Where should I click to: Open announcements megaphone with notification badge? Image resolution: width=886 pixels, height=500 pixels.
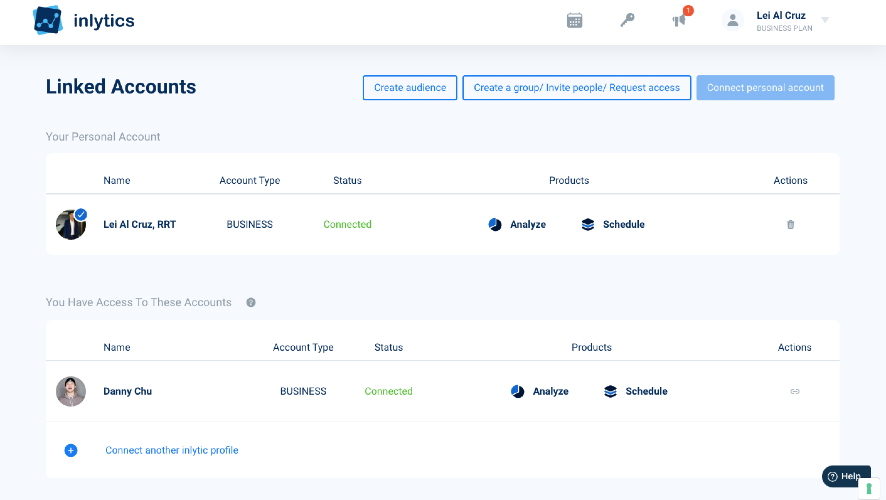point(680,20)
